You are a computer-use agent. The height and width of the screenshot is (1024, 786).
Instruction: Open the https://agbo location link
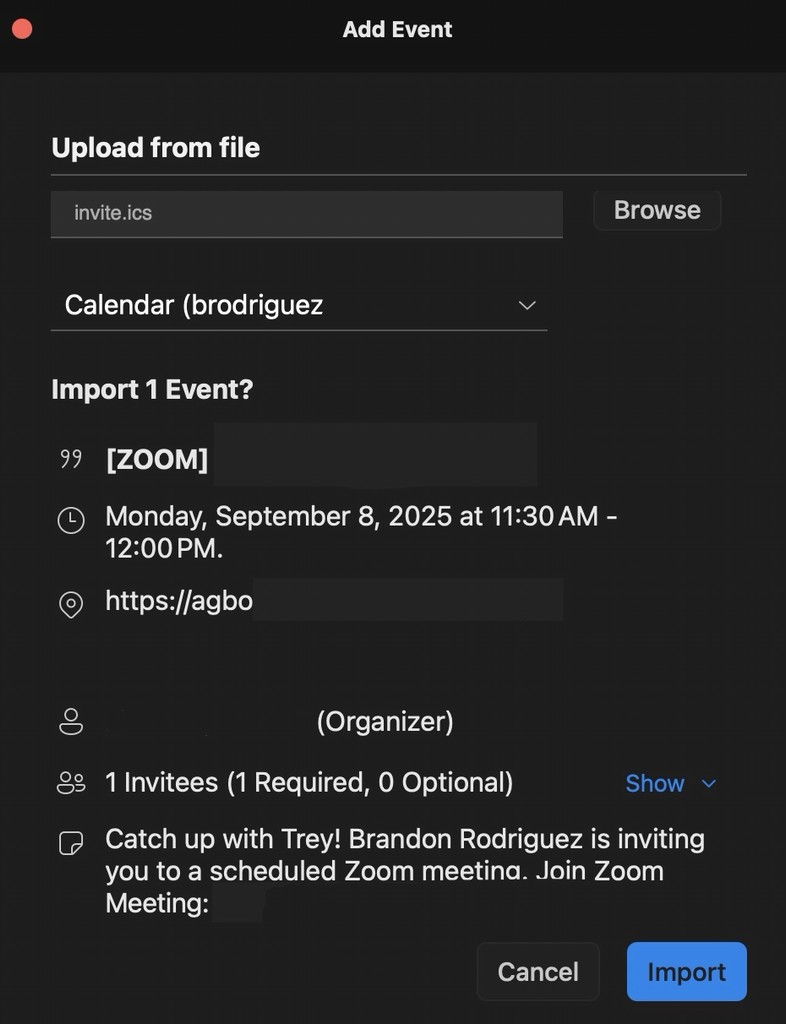(179, 601)
